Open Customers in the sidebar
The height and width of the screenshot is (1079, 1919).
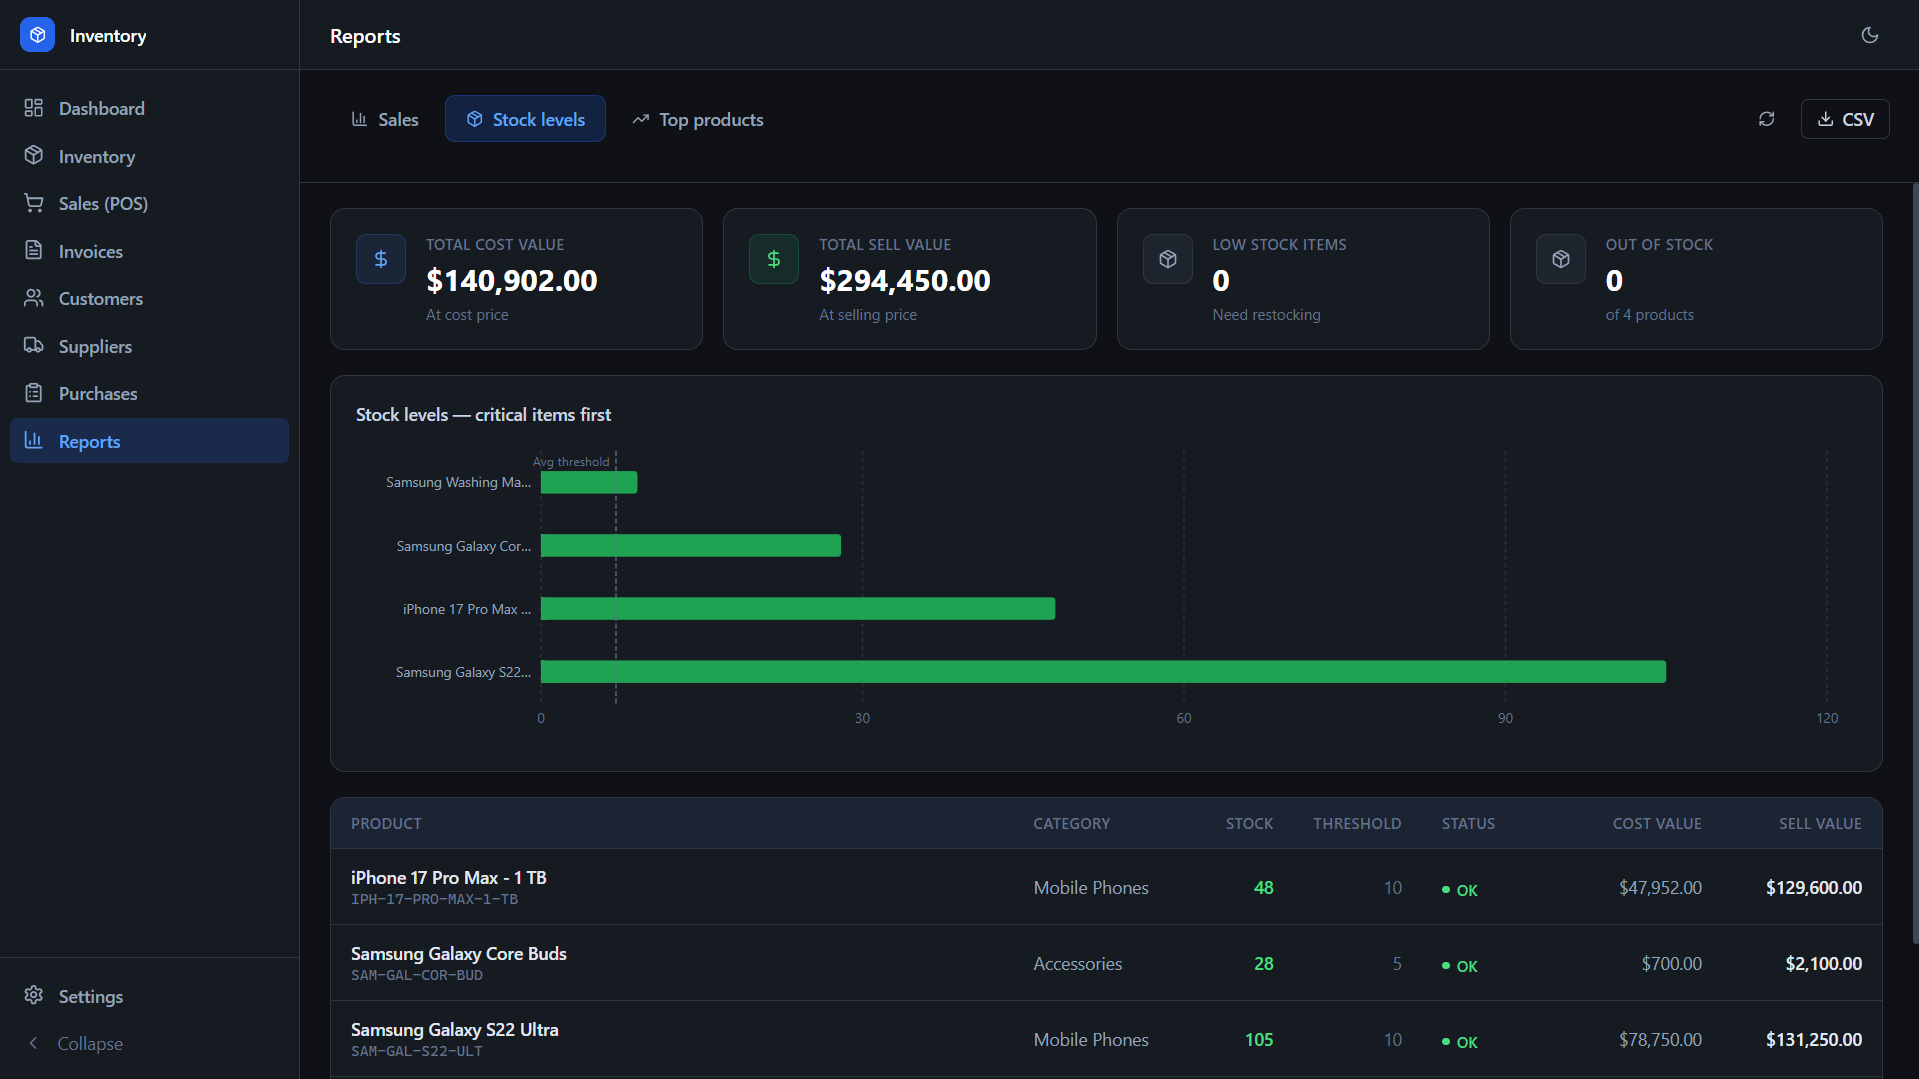(x=149, y=298)
